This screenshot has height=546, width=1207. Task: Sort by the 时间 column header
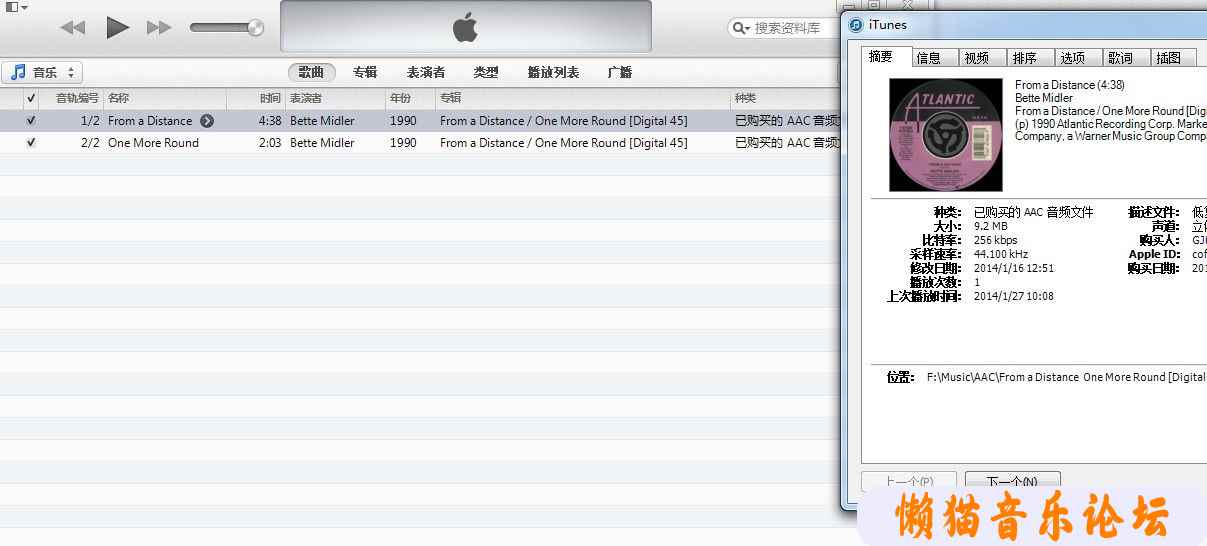click(256, 98)
